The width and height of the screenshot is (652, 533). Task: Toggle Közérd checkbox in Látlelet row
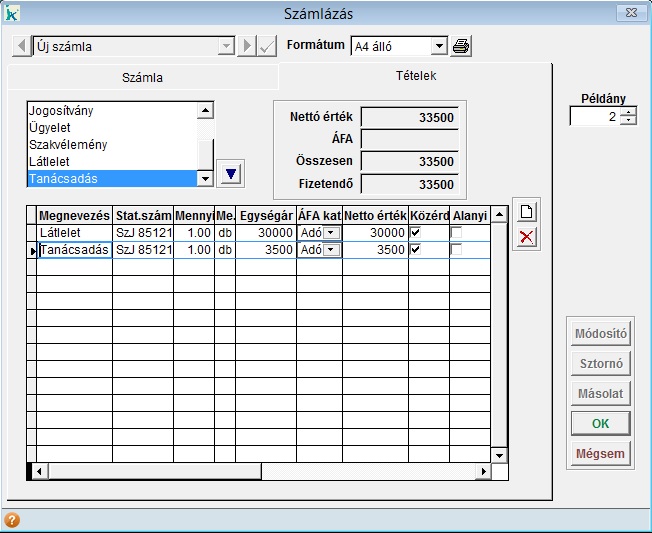coord(416,232)
